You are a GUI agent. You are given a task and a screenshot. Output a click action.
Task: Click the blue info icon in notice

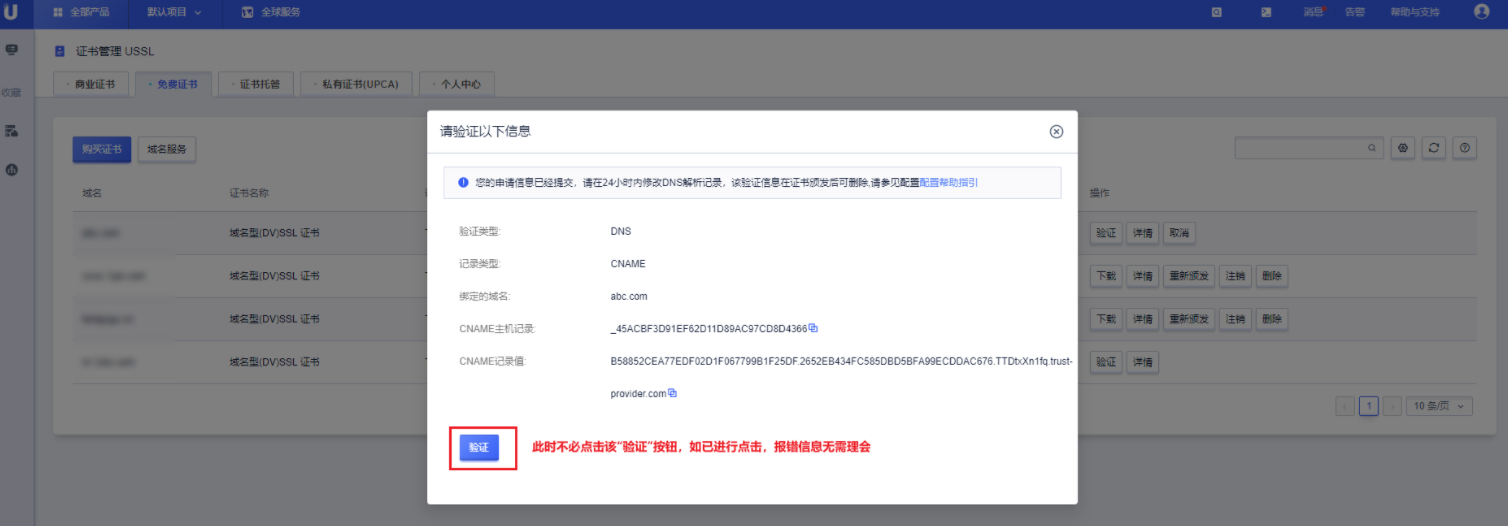coord(463,183)
